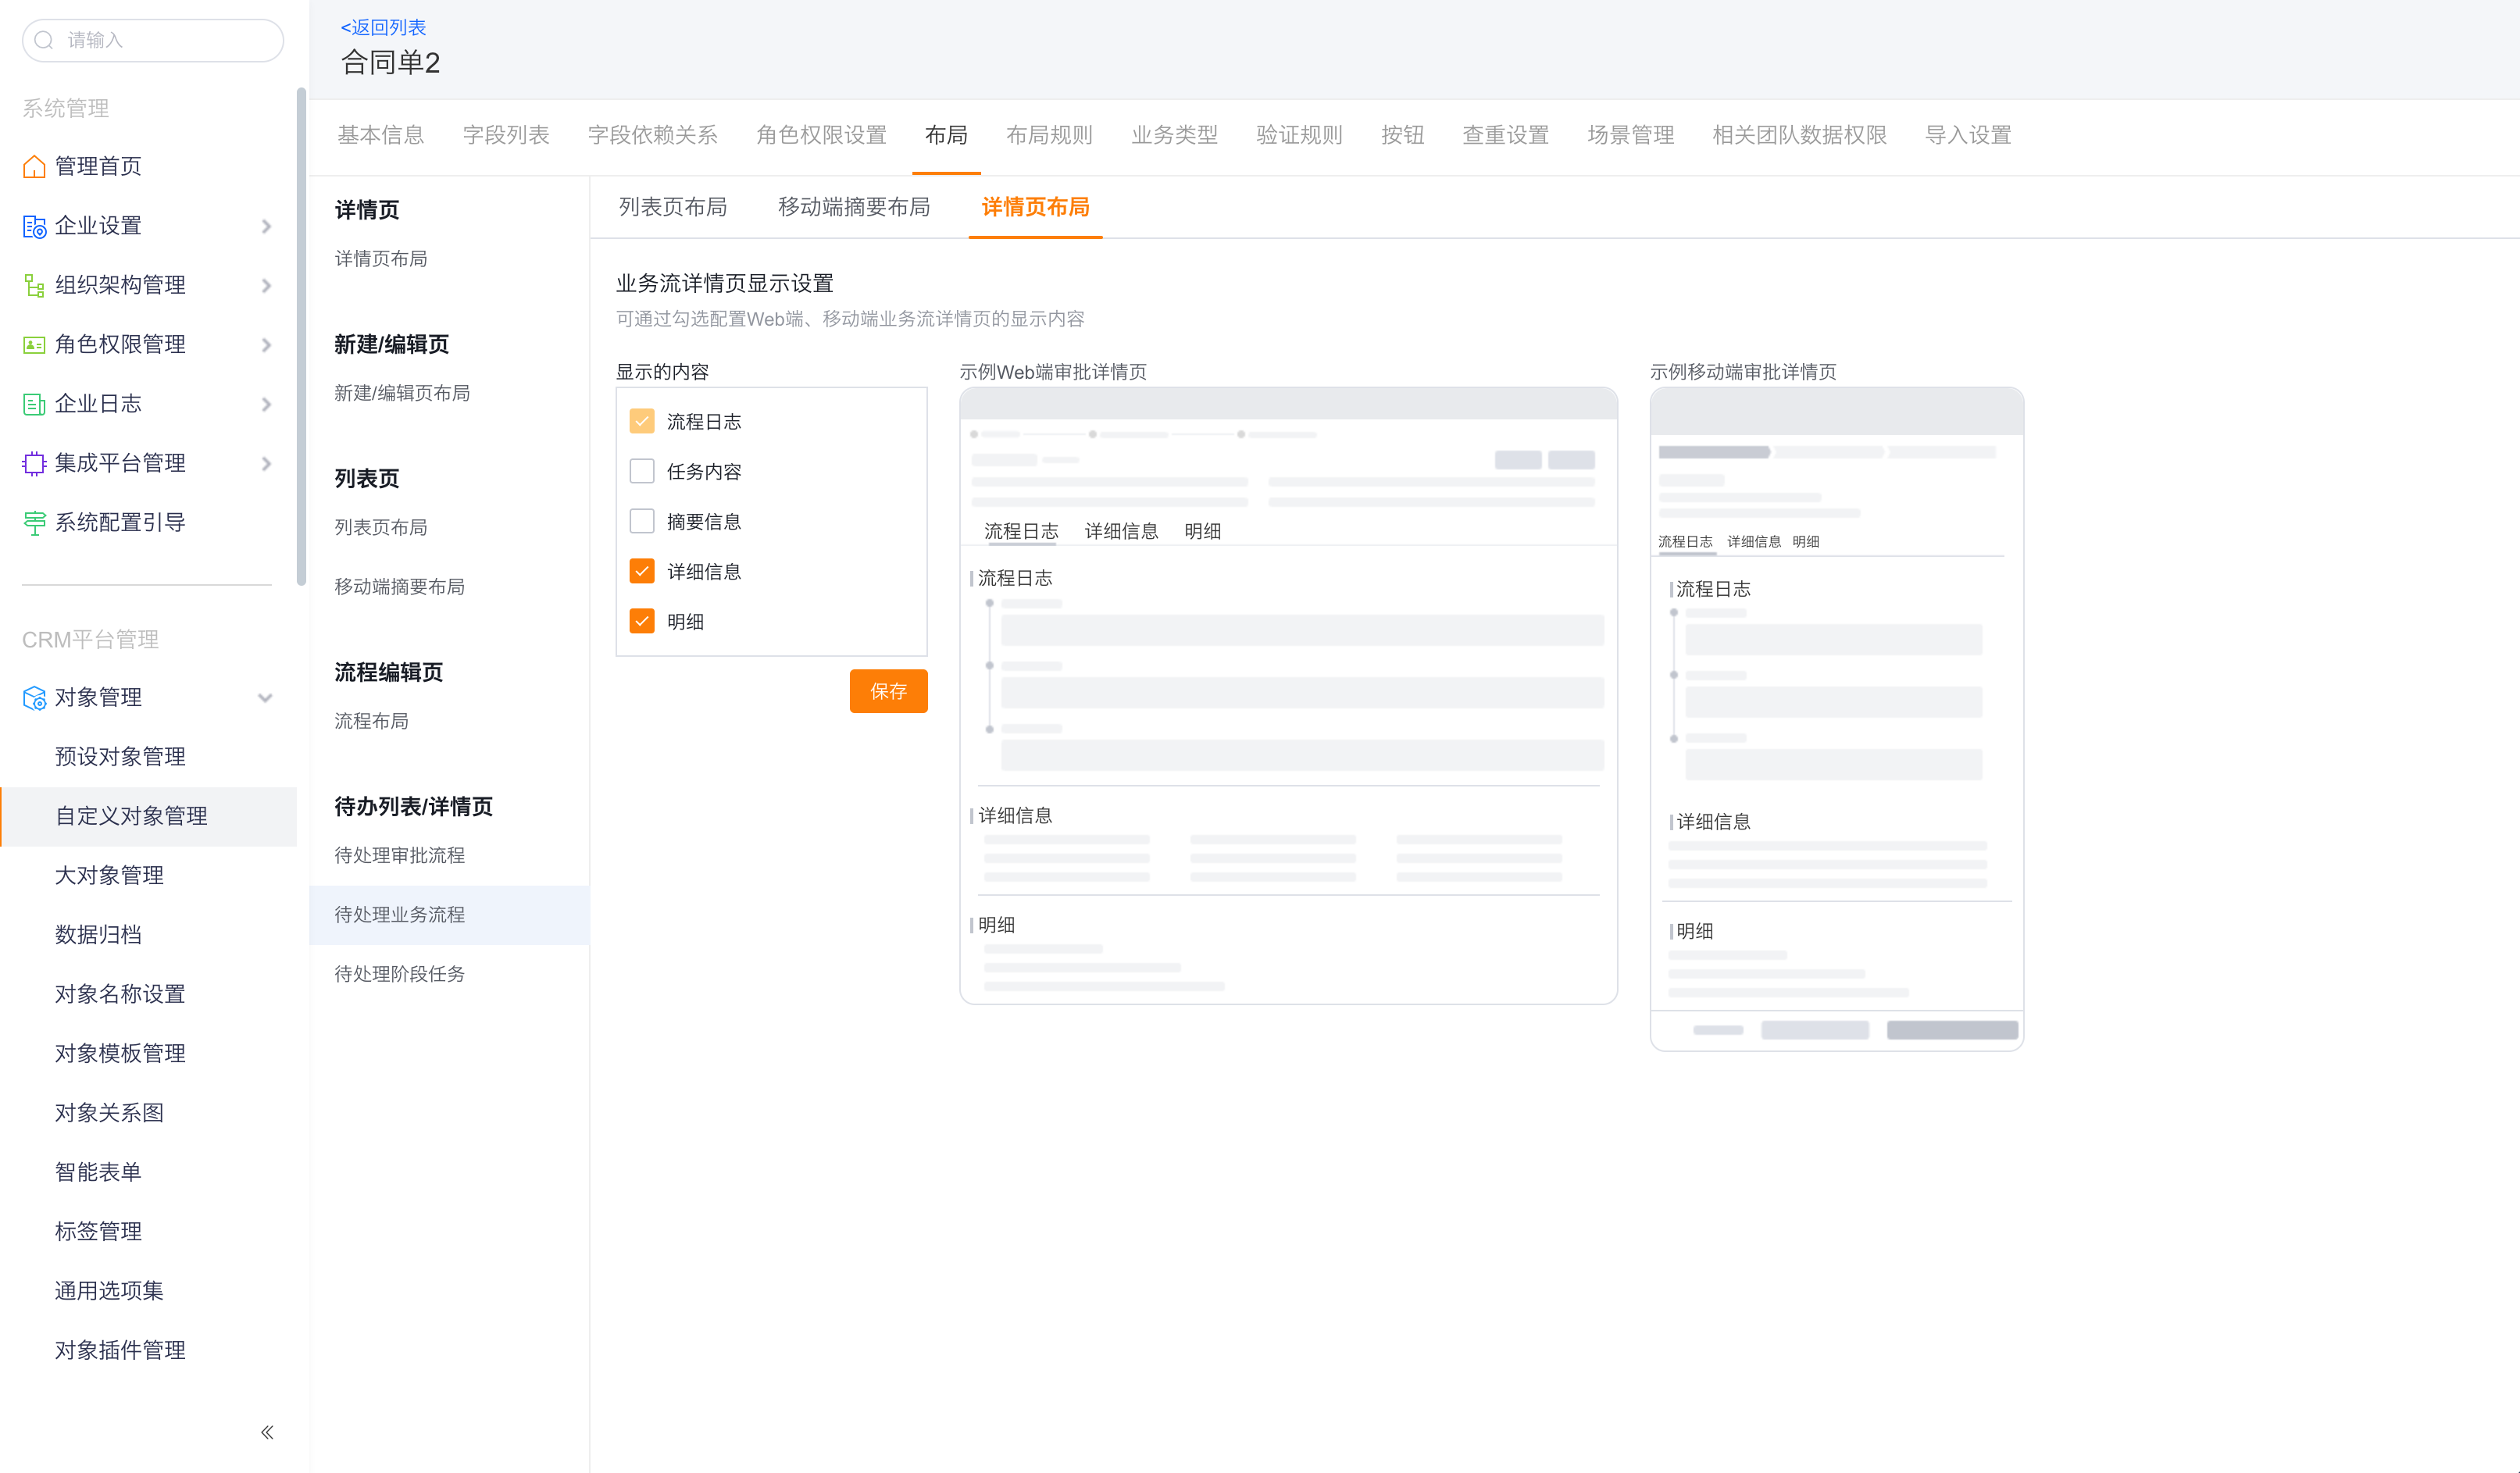Expand the 企业日志 chevron
Screen dimensions: 2520x1473
point(266,404)
